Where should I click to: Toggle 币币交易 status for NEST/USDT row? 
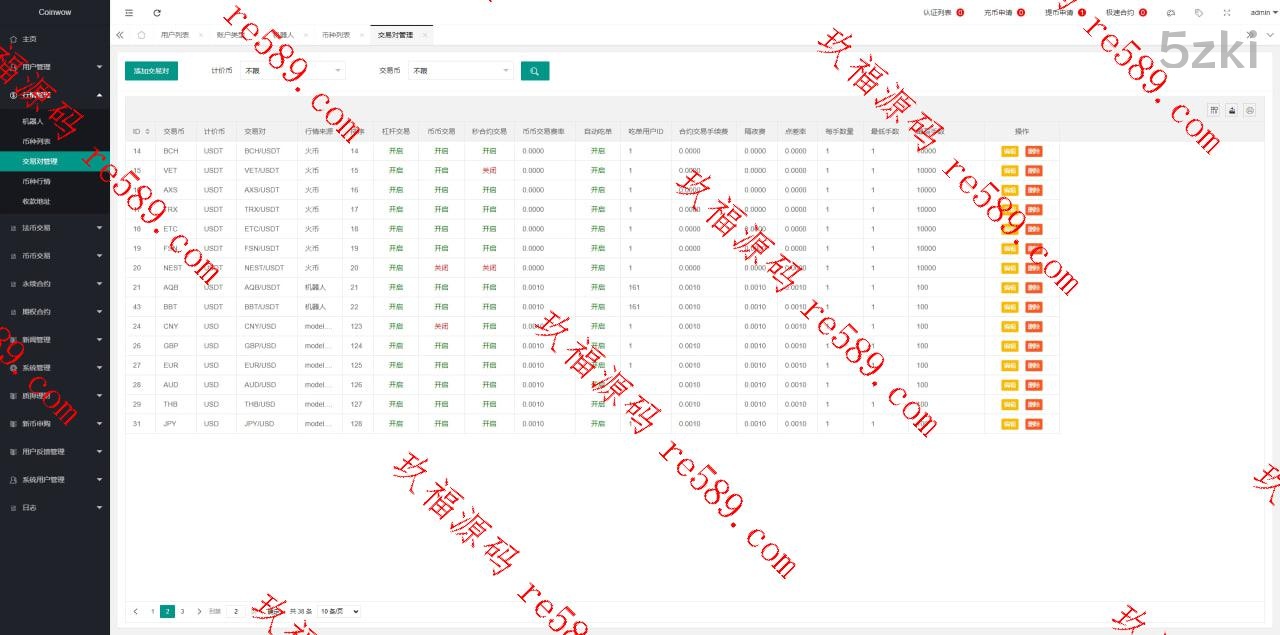click(x=441, y=268)
